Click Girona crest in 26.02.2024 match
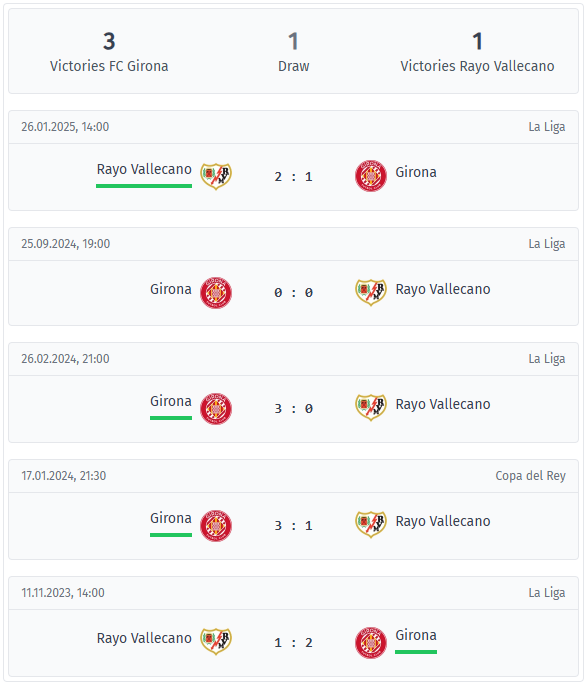 [216, 409]
